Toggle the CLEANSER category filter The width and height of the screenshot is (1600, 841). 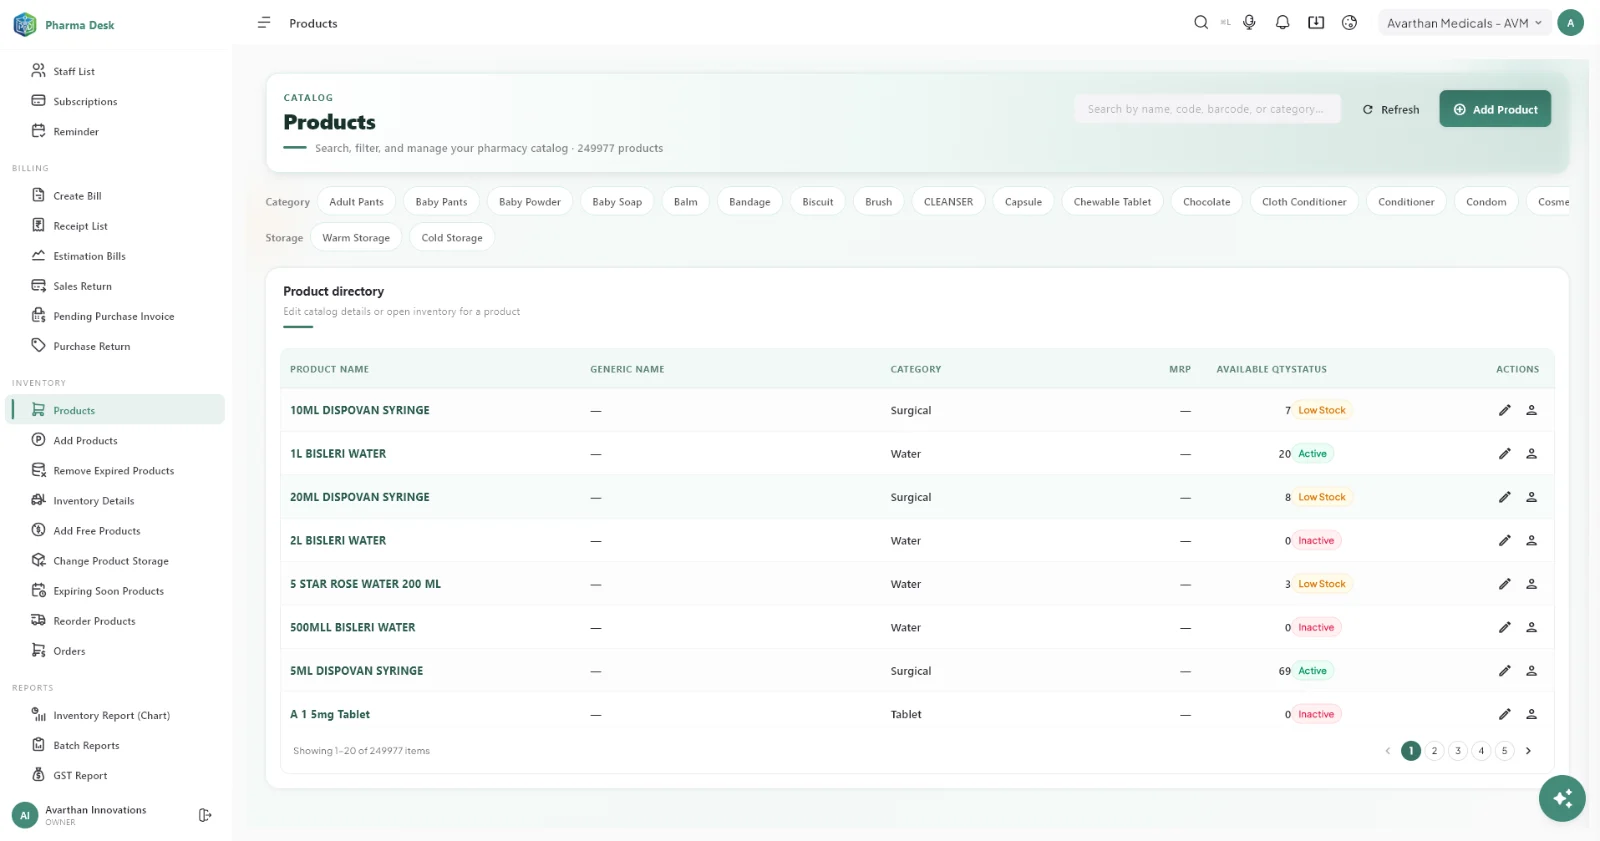tap(948, 202)
